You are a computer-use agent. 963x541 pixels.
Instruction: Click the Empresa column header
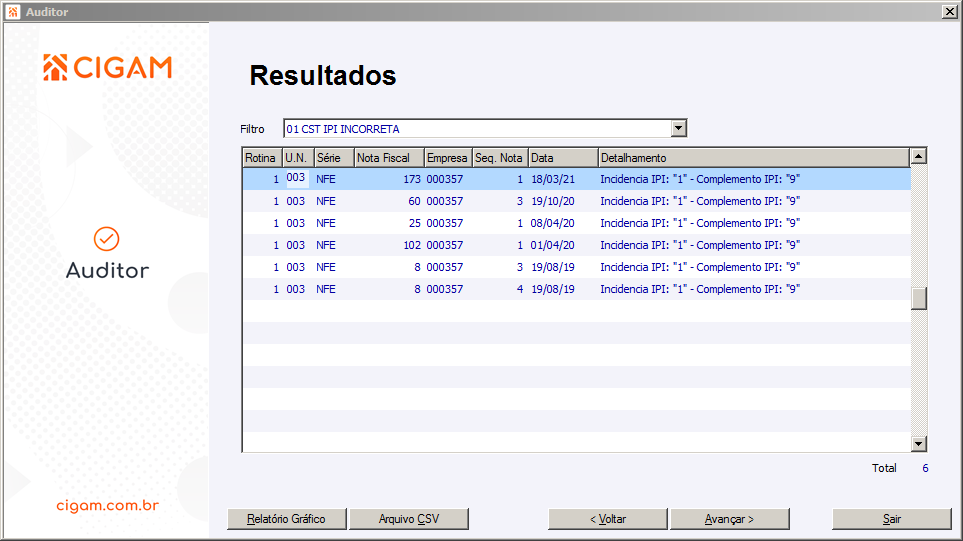tap(448, 158)
